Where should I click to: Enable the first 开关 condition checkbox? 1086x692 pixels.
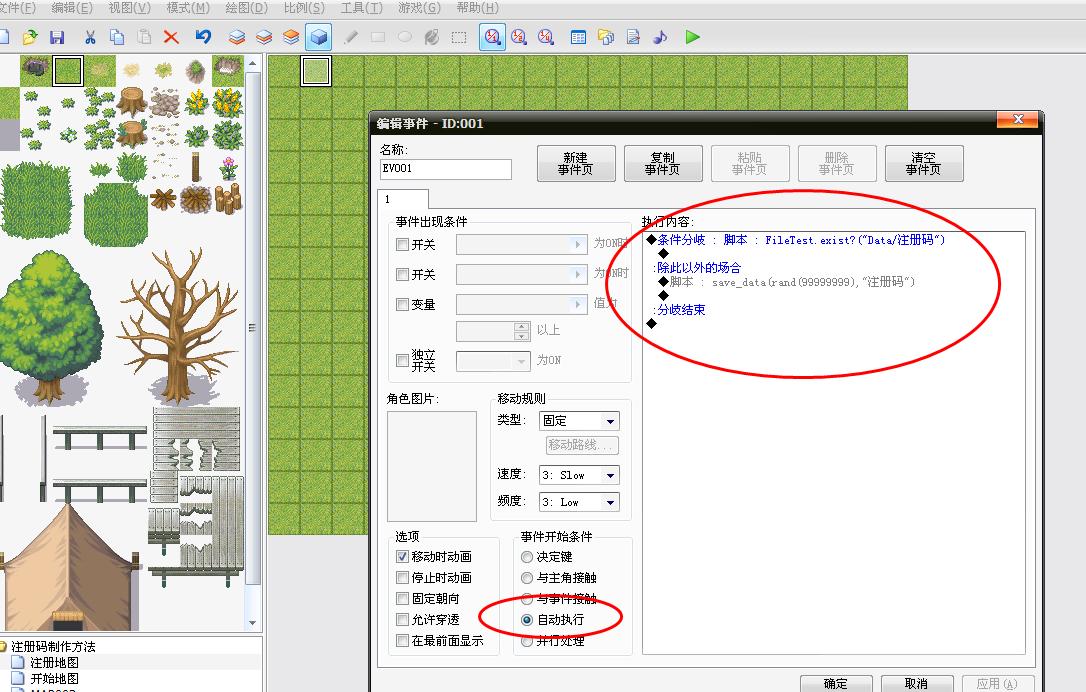click(x=402, y=245)
